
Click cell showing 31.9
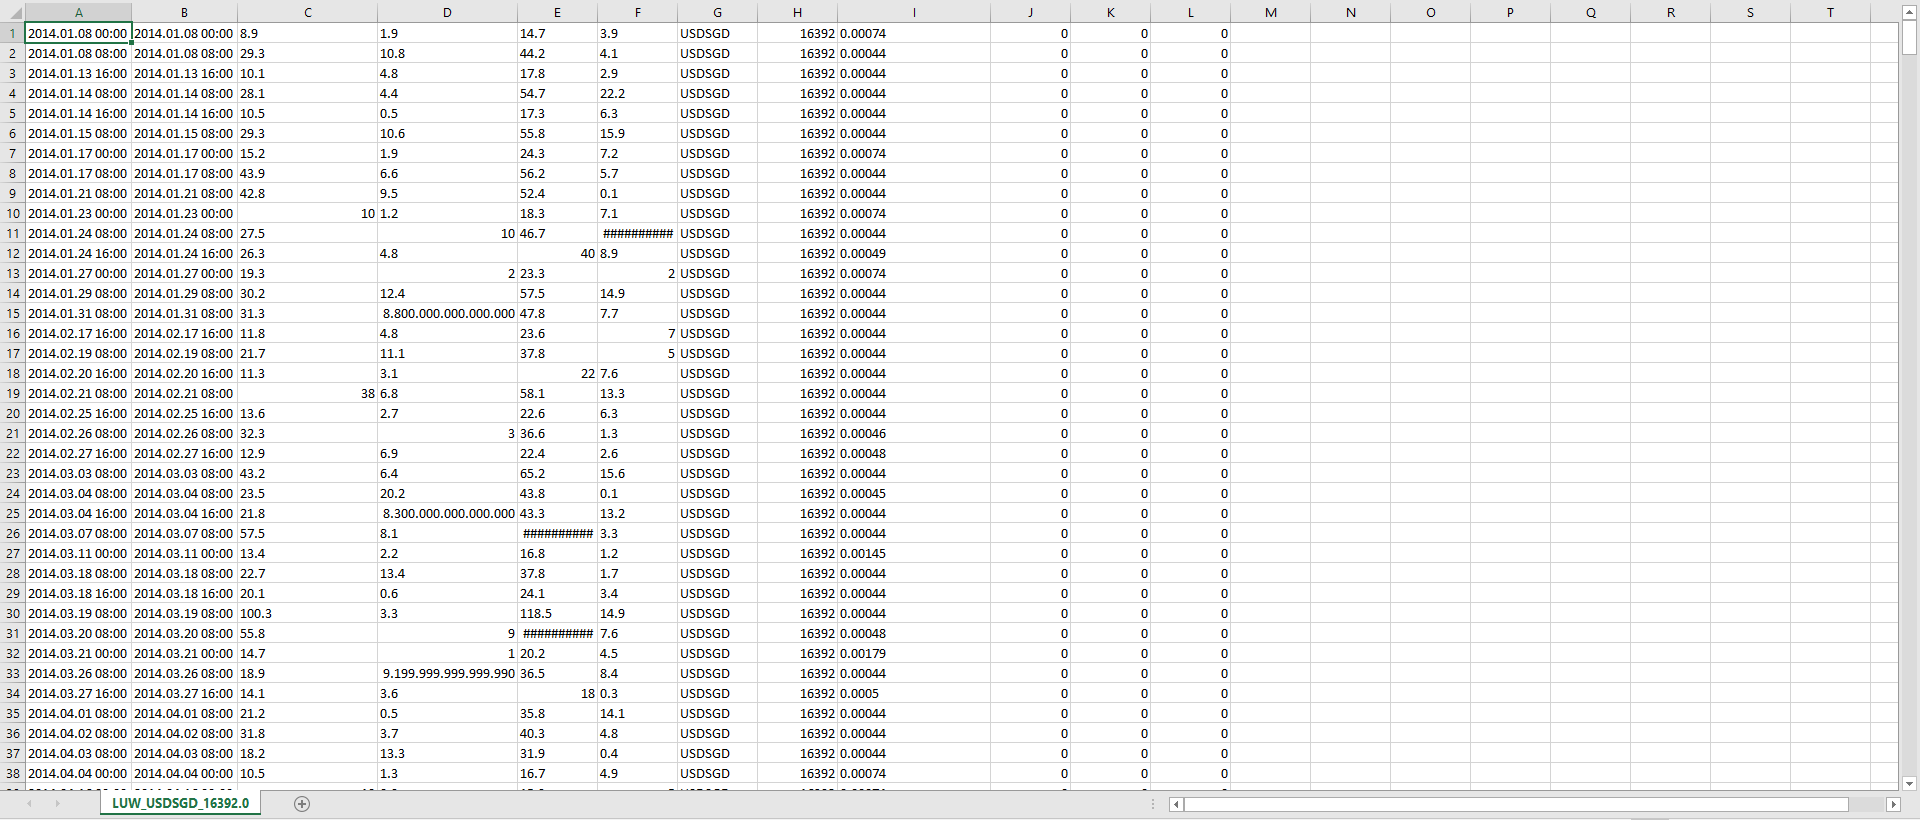(557, 753)
